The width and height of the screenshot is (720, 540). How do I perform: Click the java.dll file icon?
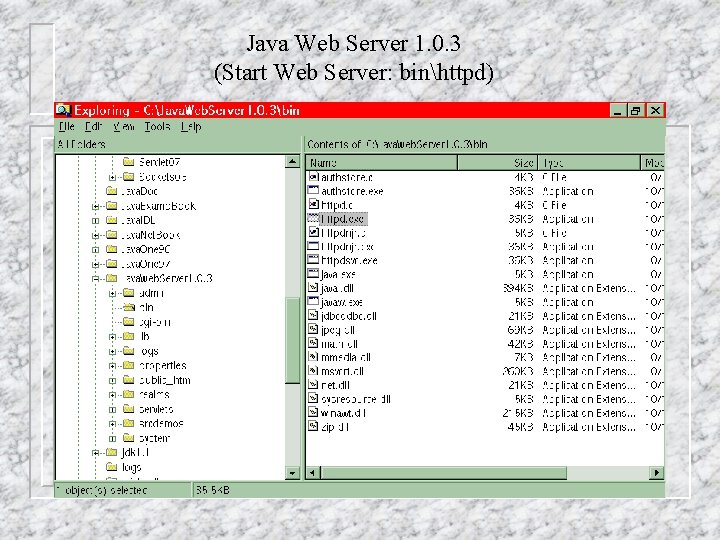click(313, 287)
